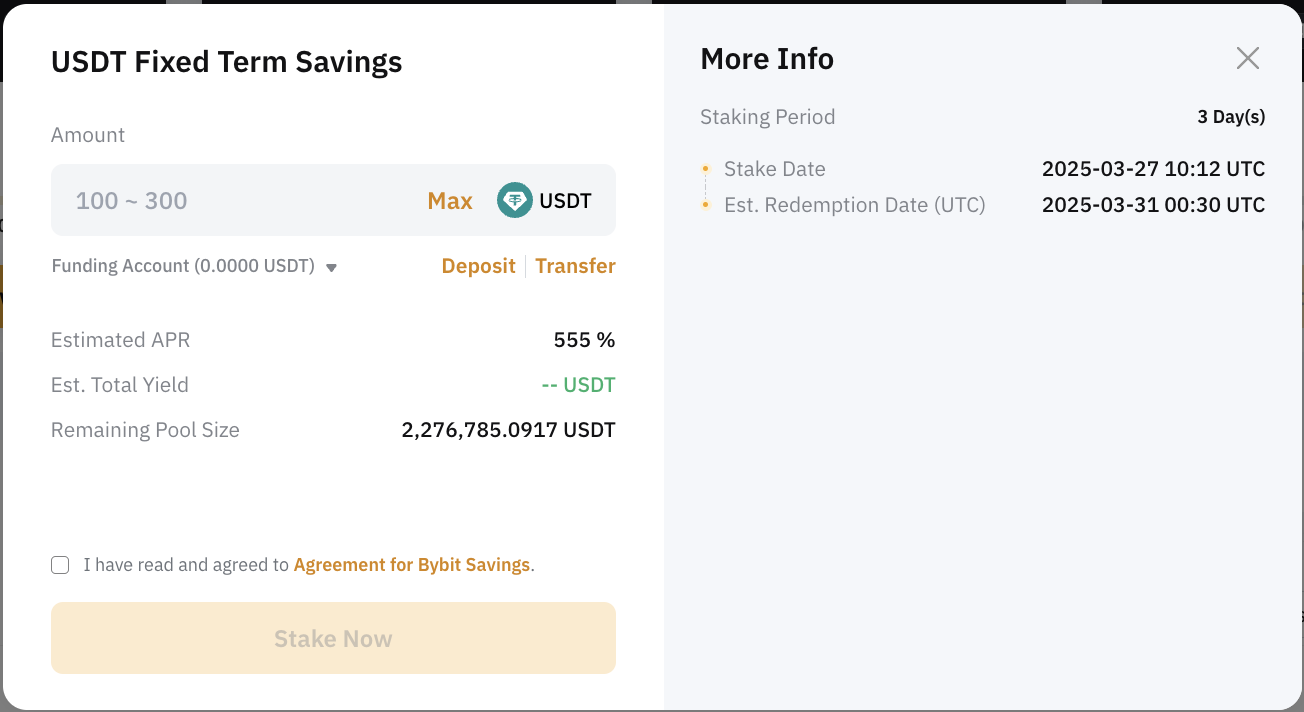Tick the Bybit Savings agreement checkbox
The image size is (1304, 712).
click(60, 565)
